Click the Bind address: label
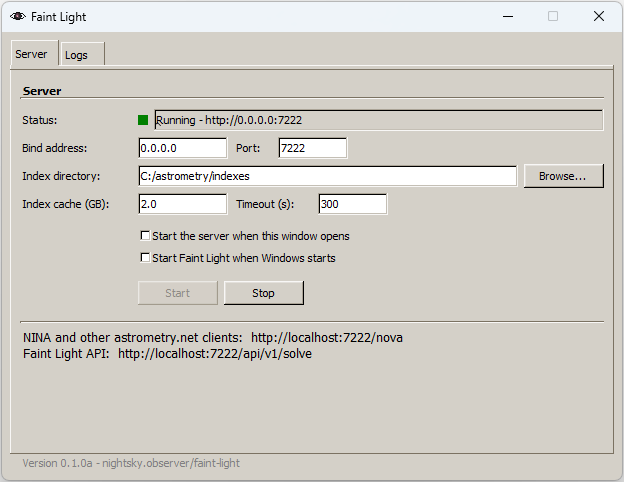The height and width of the screenshot is (482, 624). click(55, 148)
